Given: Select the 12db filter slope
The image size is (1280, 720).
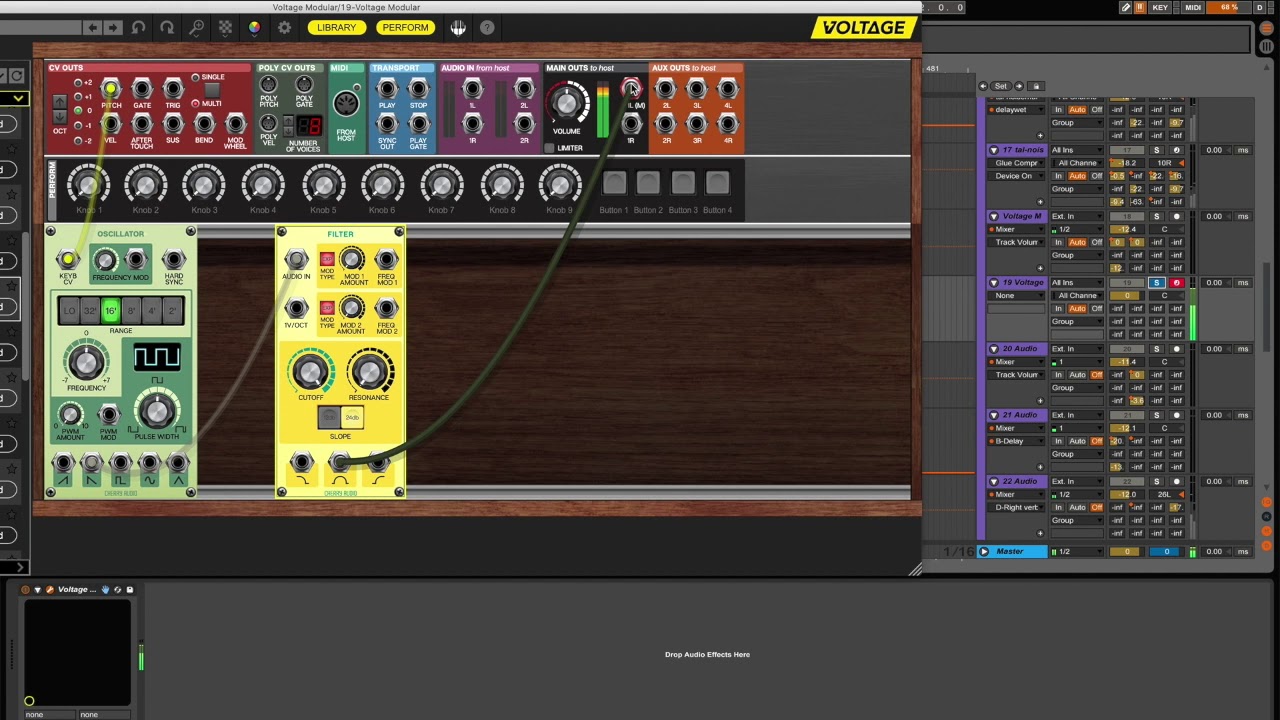Looking at the screenshot, I should [x=328, y=417].
